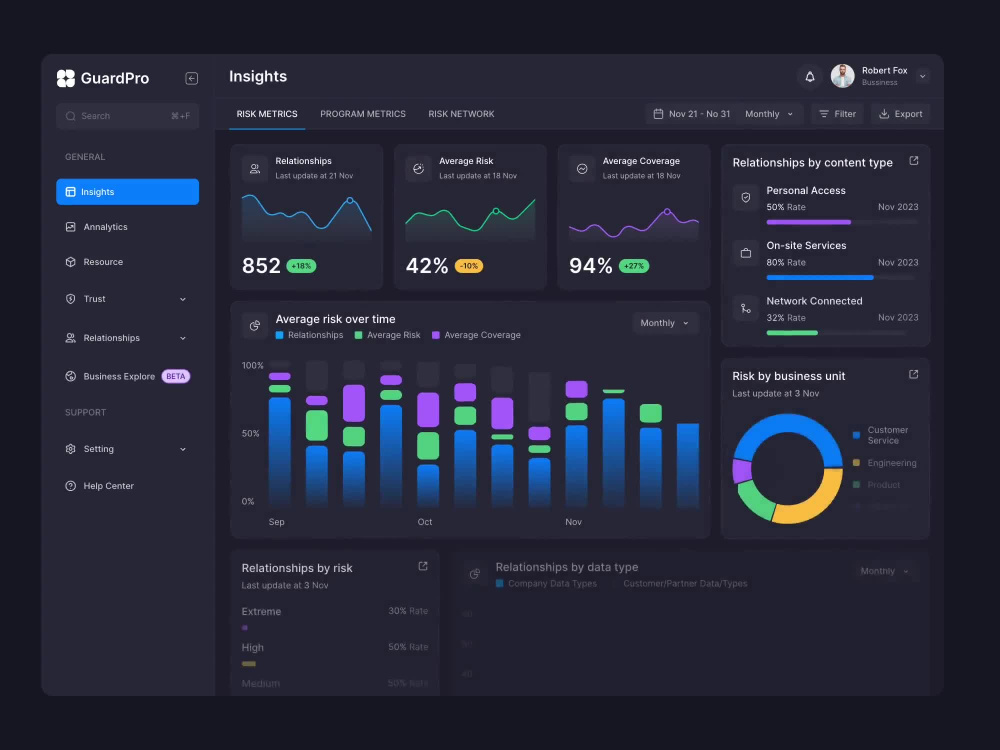Collapse the sidebar with the arrow icon

[x=191, y=78]
